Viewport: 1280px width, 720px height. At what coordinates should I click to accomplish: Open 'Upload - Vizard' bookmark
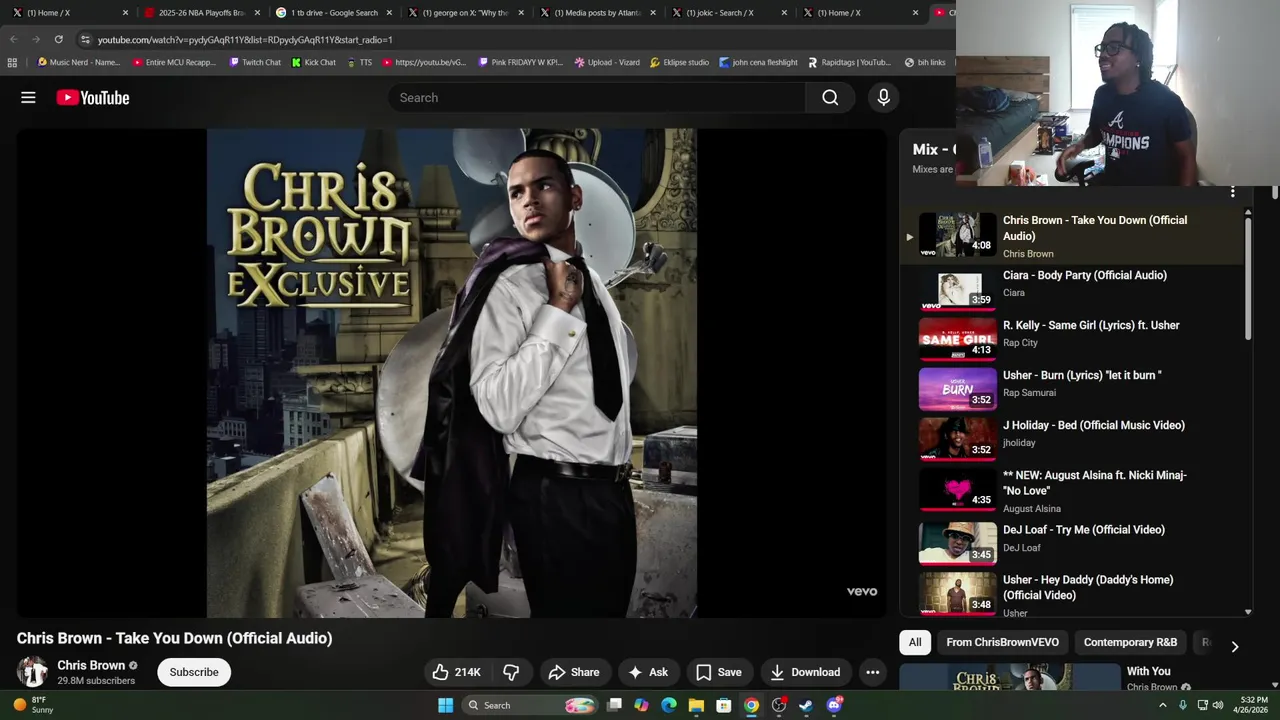607,62
